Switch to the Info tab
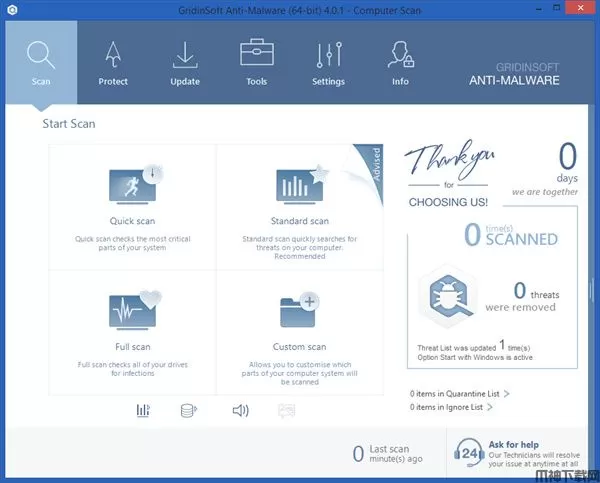 click(x=400, y=62)
